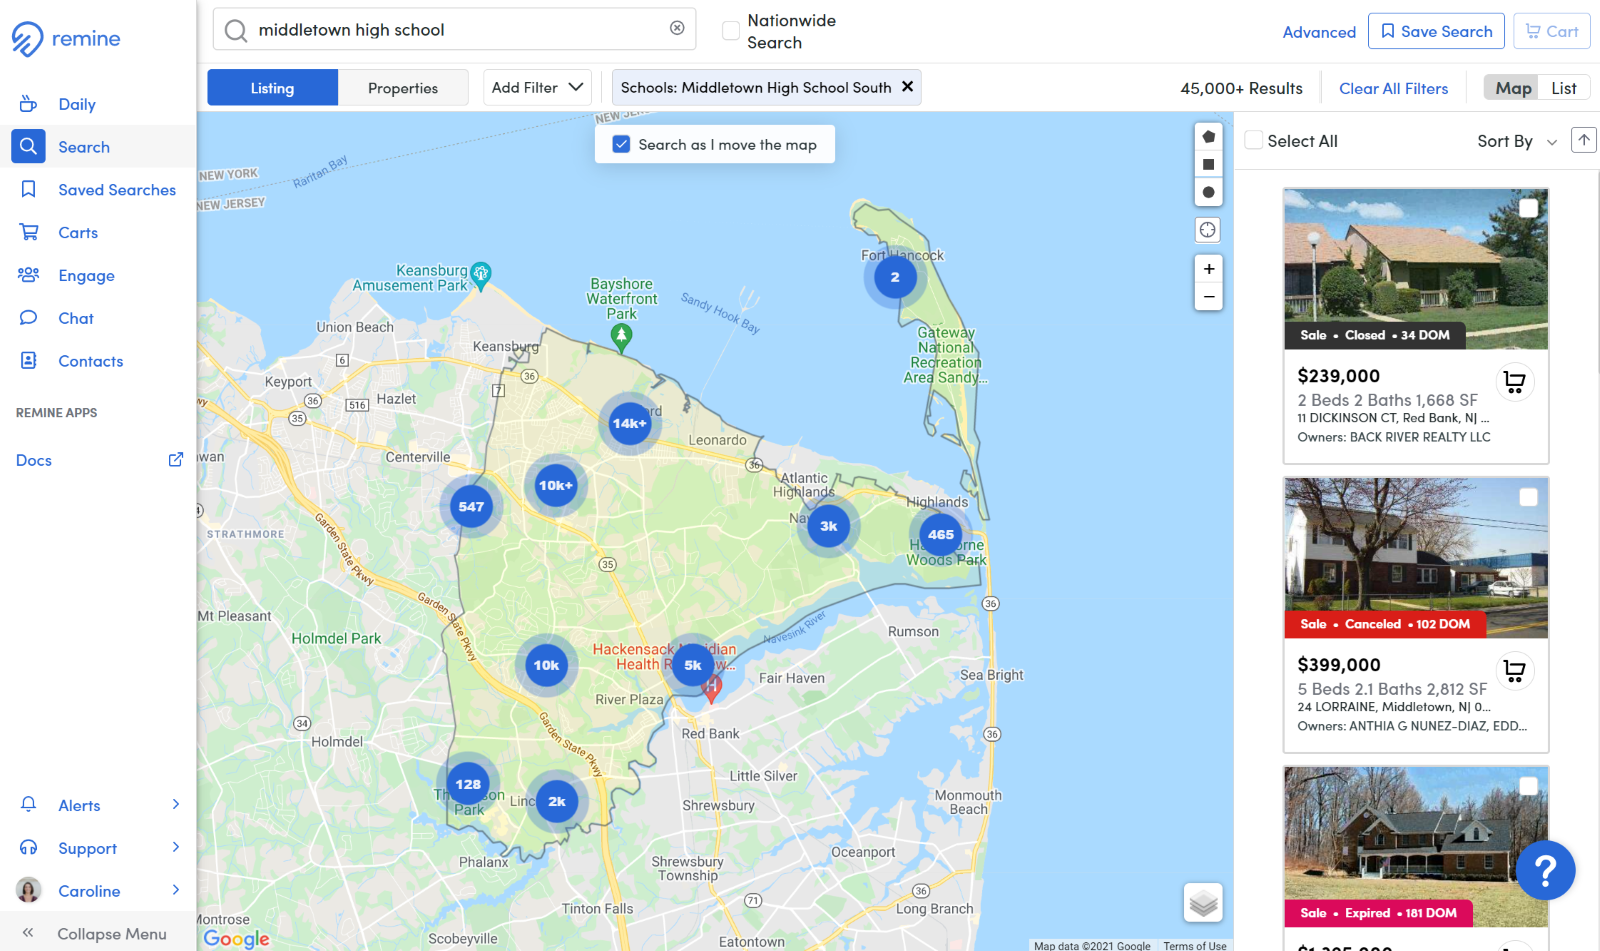Click in the search input field

(x=455, y=29)
